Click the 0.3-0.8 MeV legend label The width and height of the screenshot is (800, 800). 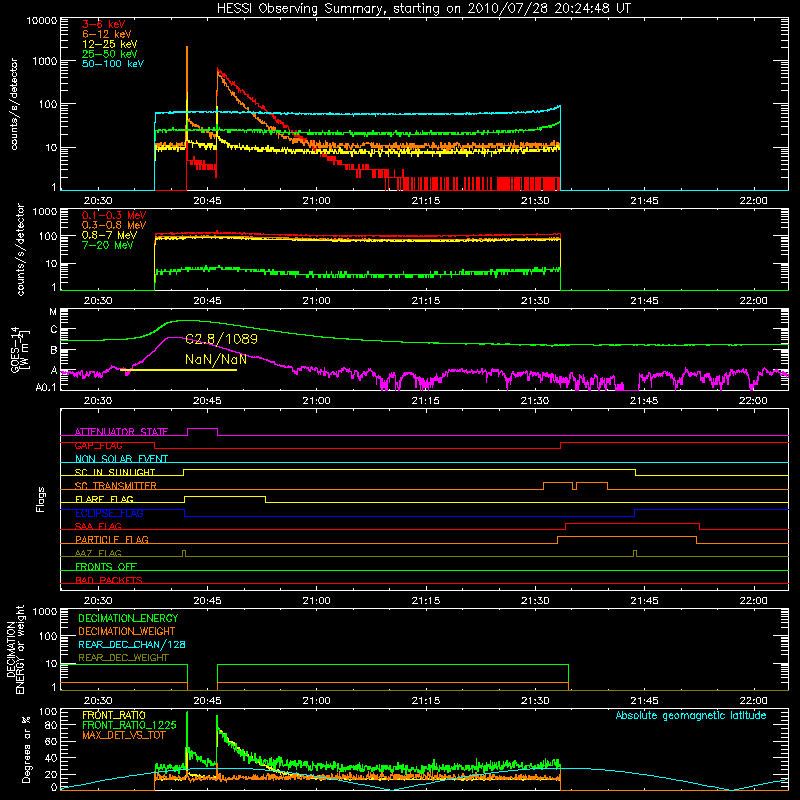[x=114, y=225]
